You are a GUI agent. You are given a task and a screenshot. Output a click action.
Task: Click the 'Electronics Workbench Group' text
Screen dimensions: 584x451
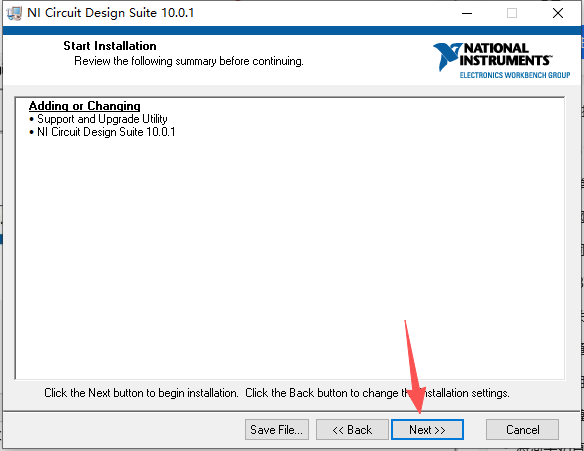coord(515,75)
